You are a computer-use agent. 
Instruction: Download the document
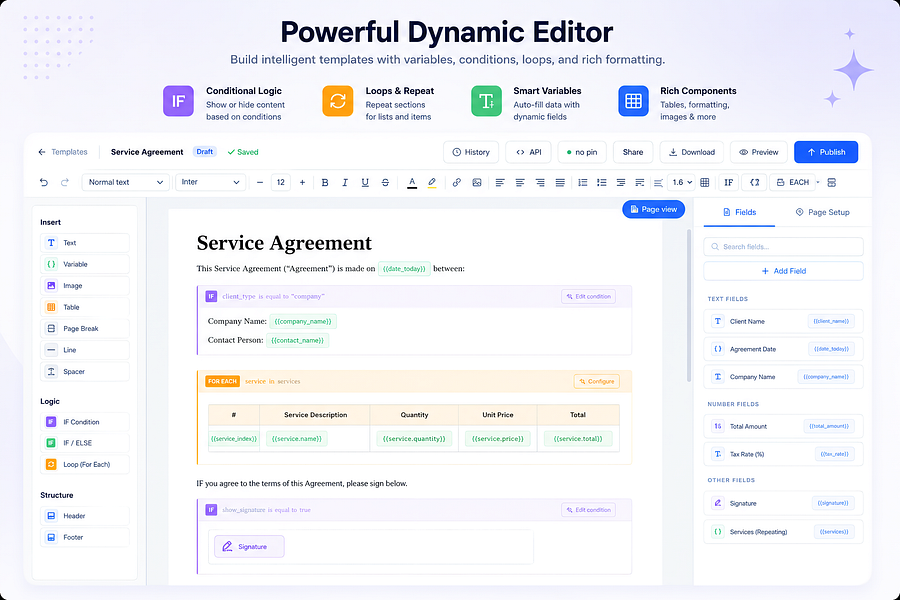coord(692,152)
